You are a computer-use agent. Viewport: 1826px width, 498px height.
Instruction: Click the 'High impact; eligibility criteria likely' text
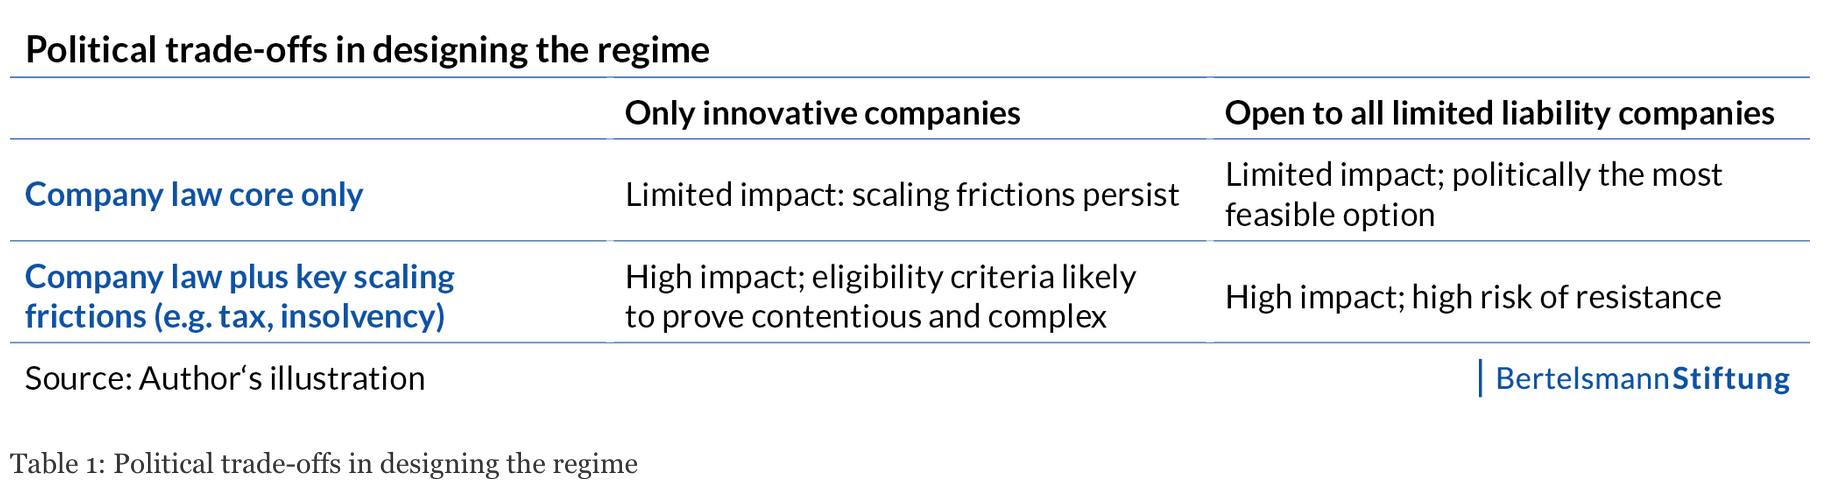(x=880, y=276)
